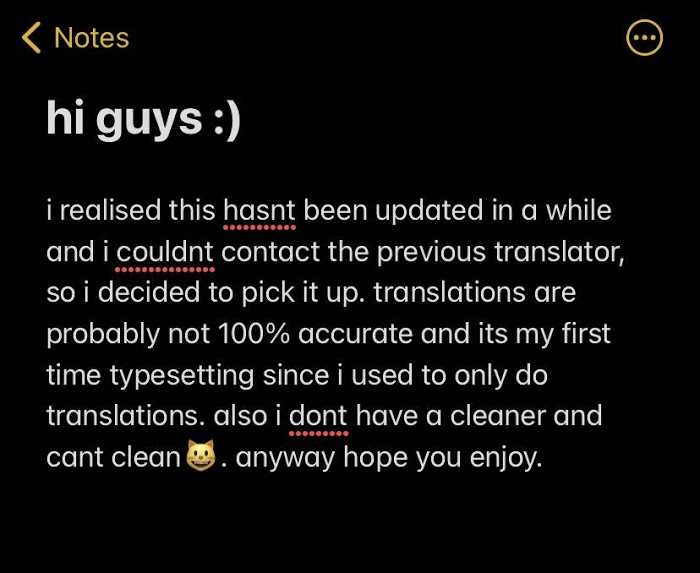Place cursor after "hope you enjoy."
Viewport: 700px width, 573px height.
pyautogui.click(x=543, y=457)
